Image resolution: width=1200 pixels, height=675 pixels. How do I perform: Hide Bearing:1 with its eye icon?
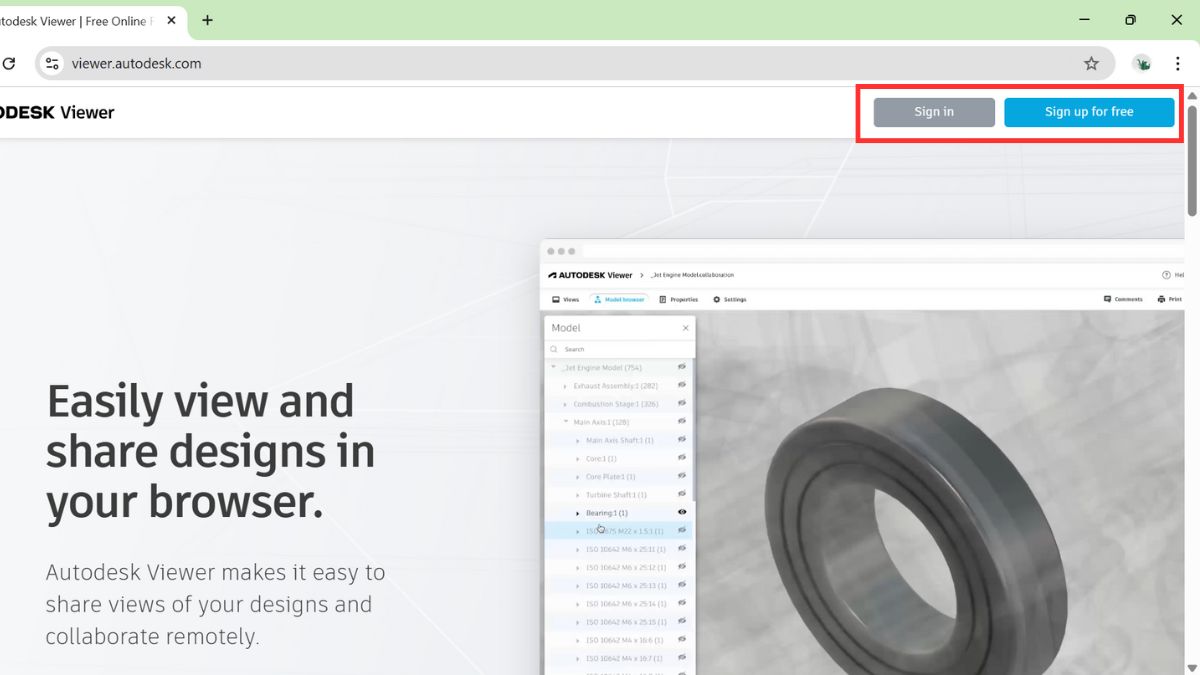(682, 512)
